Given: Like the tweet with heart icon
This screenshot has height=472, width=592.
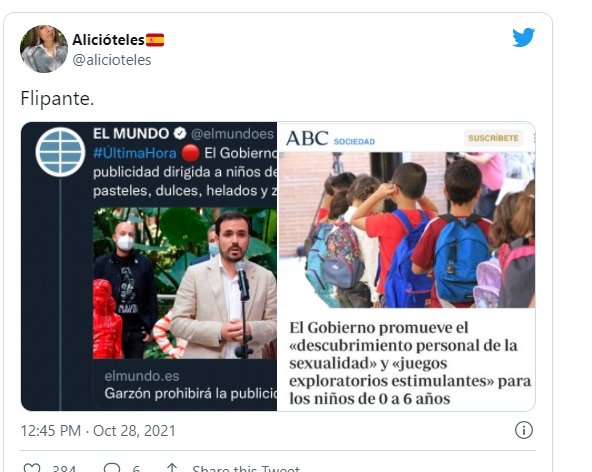Looking at the screenshot, I should [32, 468].
